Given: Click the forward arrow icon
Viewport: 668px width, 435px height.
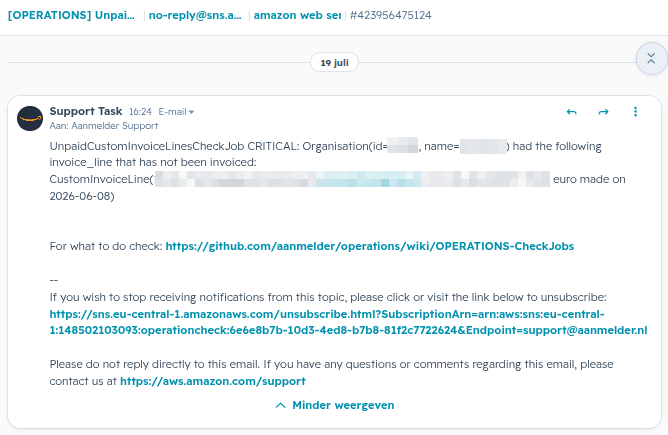Looking at the screenshot, I should click(x=603, y=112).
